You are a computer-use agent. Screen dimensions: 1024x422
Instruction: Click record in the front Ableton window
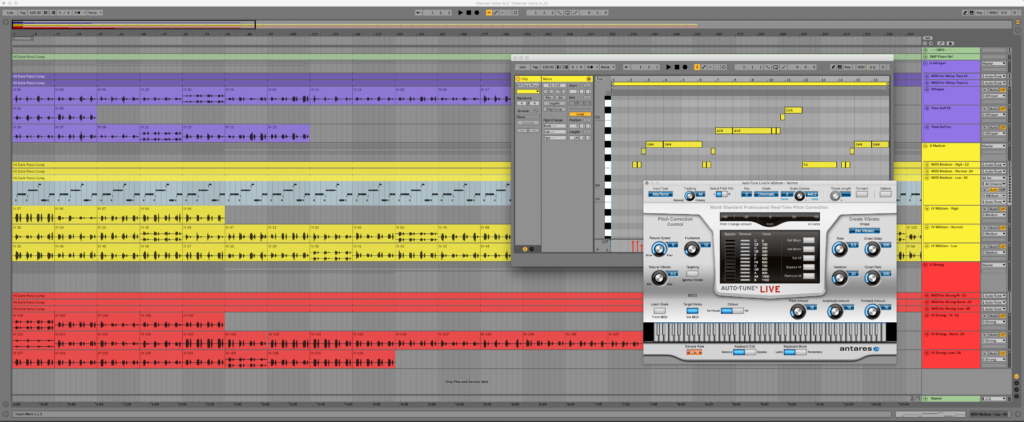click(685, 67)
